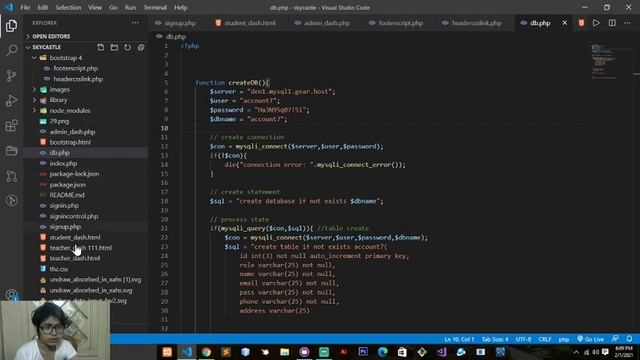Open the Search view in activity bar
Image resolution: width=640 pixels, height=360 pixels.
11,51
